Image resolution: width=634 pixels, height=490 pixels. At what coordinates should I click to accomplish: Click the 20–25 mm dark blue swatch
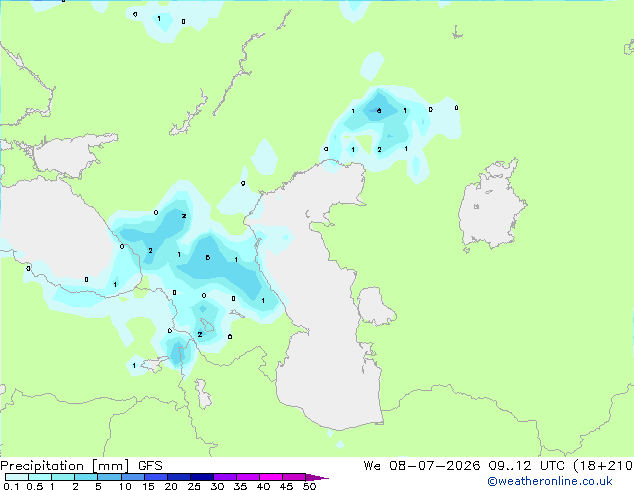coord(179,477)
